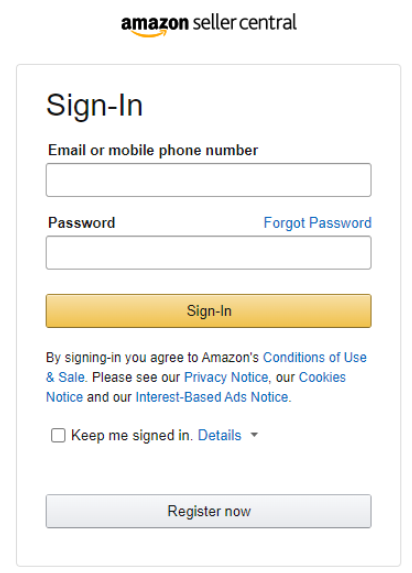
Task: Open the Details link next to the checkbox
Action: pos(220,435)
